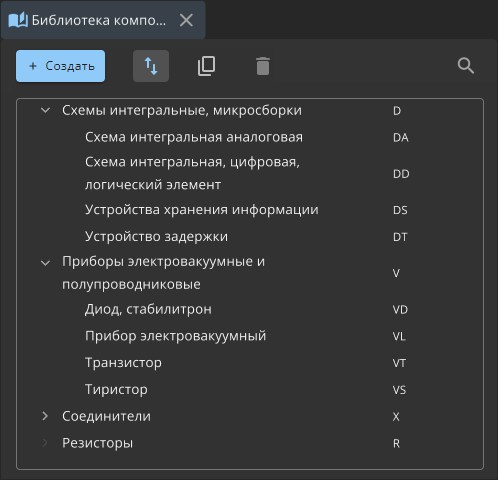Viewport: 498px width, 480px height.
Task: Collapse Схемы интегральные, микросборки group
Action: (x=45, y=110)
